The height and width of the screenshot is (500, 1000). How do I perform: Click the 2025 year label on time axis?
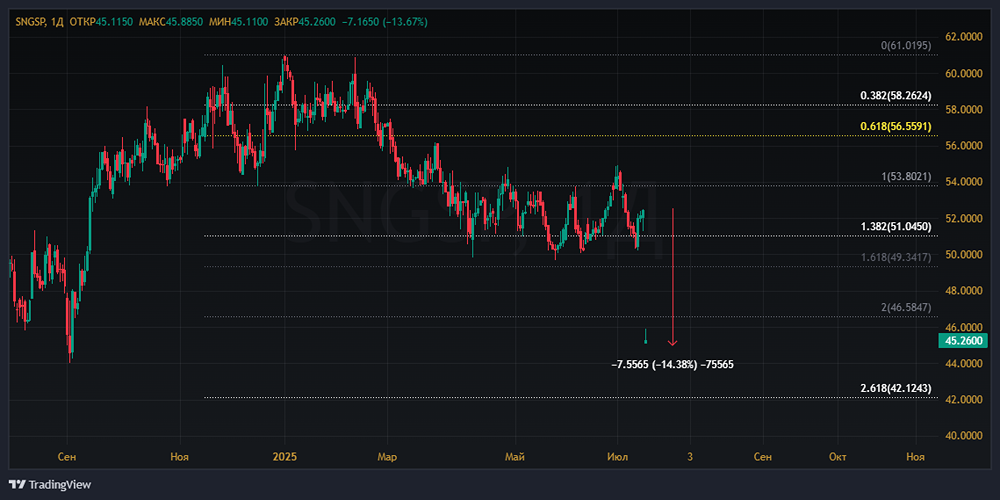284,457
